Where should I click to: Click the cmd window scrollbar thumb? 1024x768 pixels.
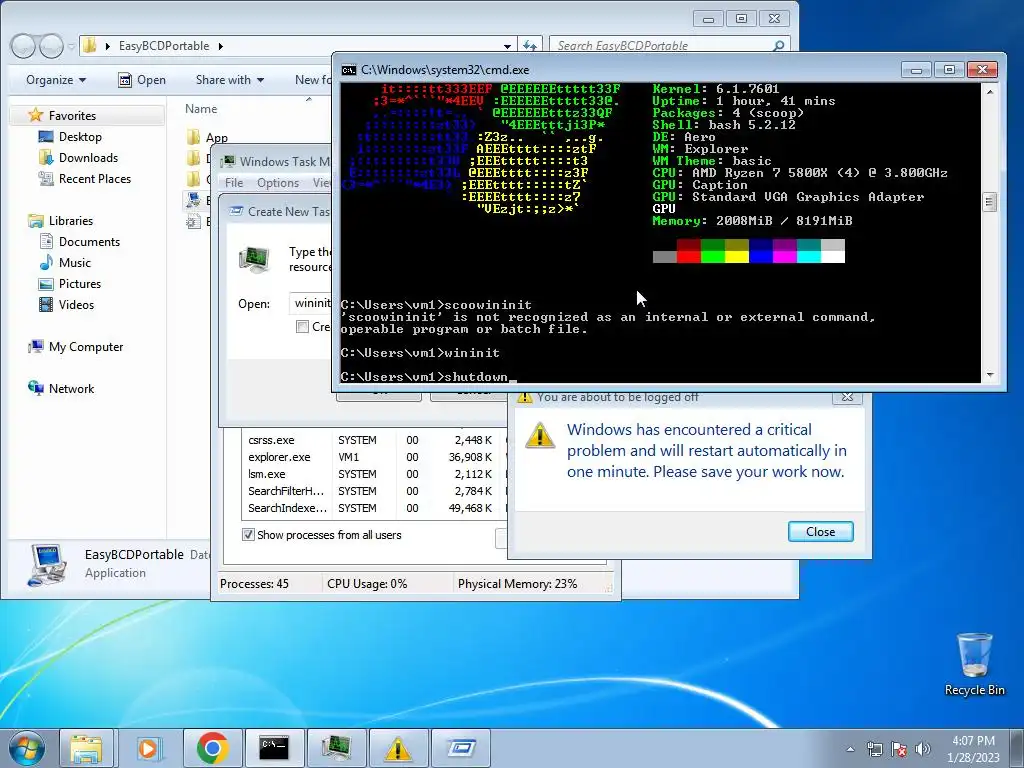[x=989, y=202]
